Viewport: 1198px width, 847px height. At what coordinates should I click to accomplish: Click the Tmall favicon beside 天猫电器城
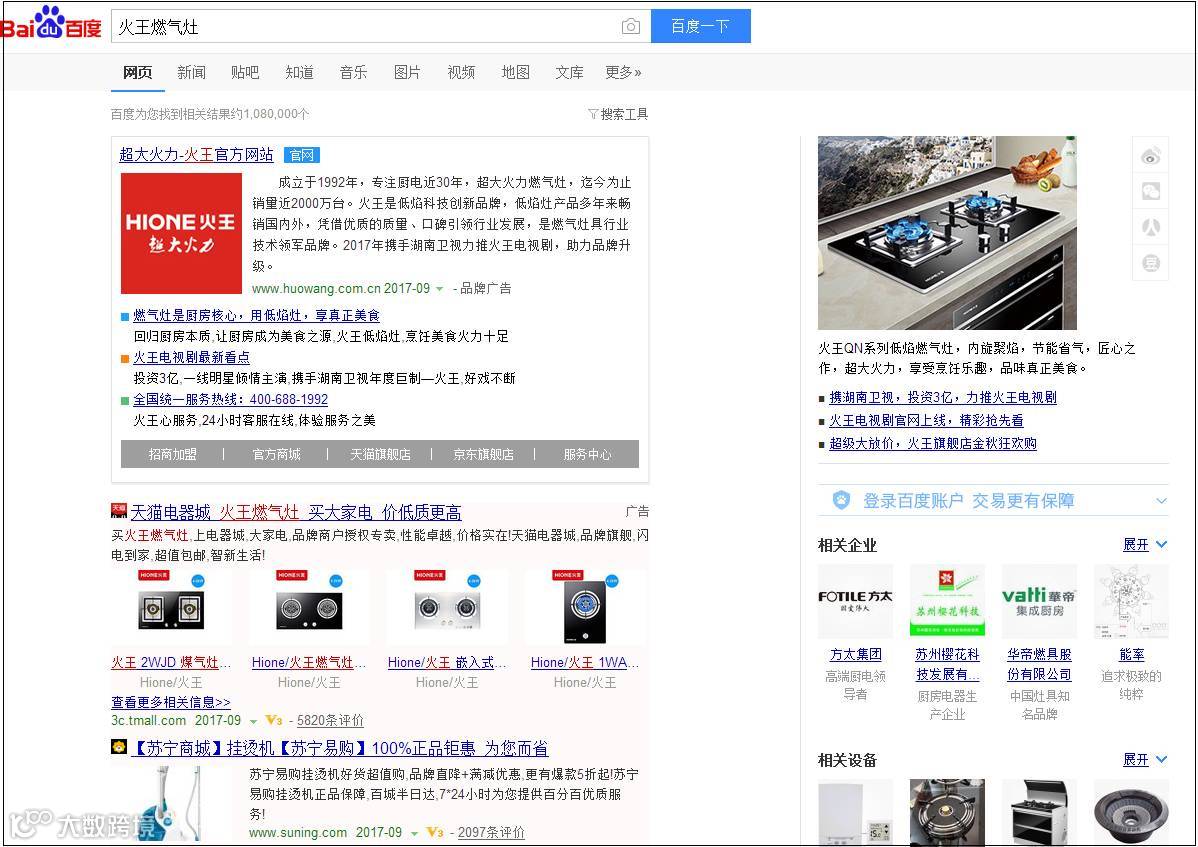pyautogui.click(x=118, y=510)
